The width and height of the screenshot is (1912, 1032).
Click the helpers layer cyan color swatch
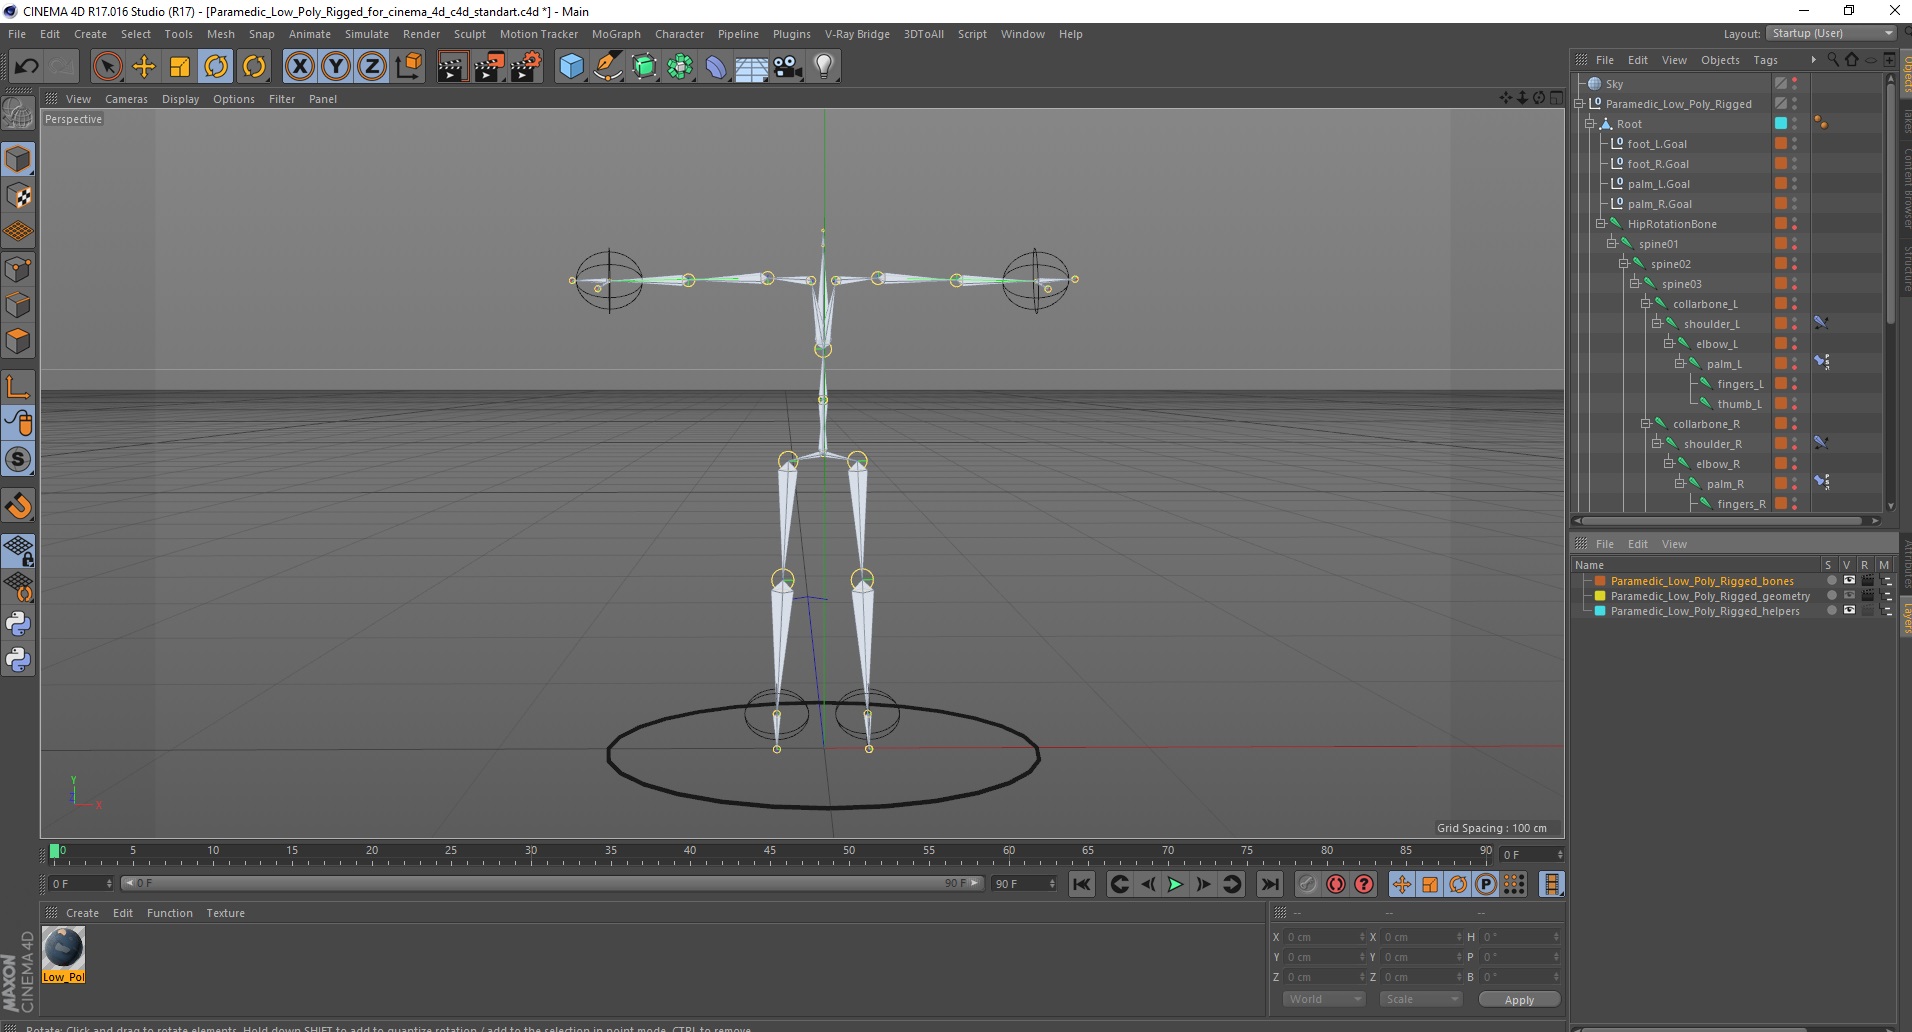[x=1600, y=611]
